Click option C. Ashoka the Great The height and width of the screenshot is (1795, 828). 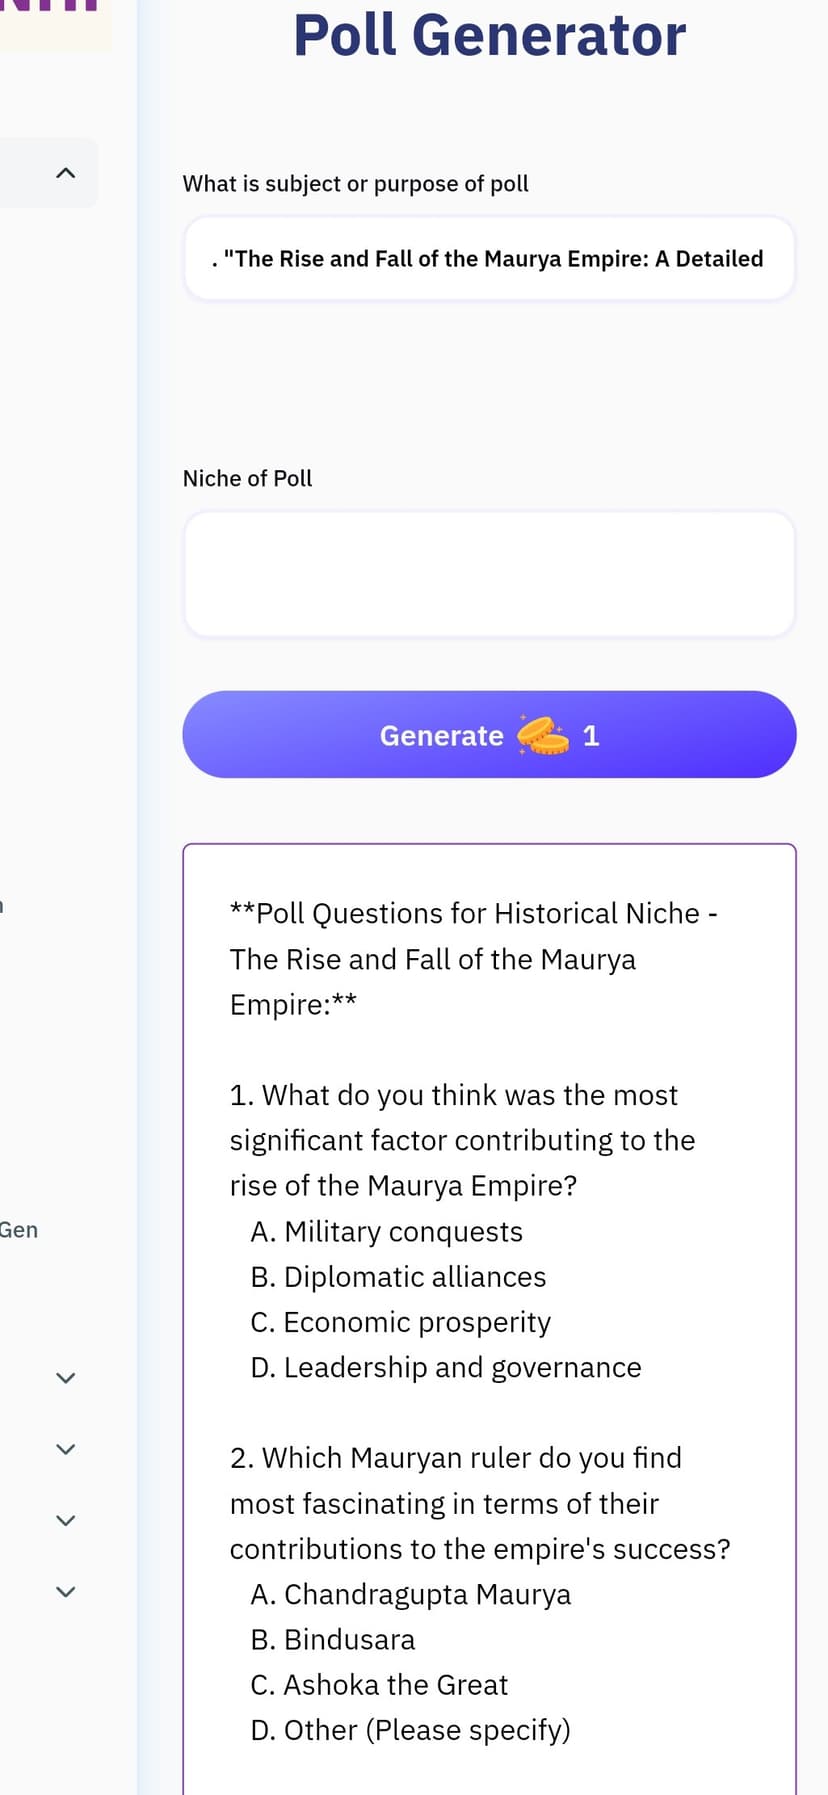[x=379, y=1685]
